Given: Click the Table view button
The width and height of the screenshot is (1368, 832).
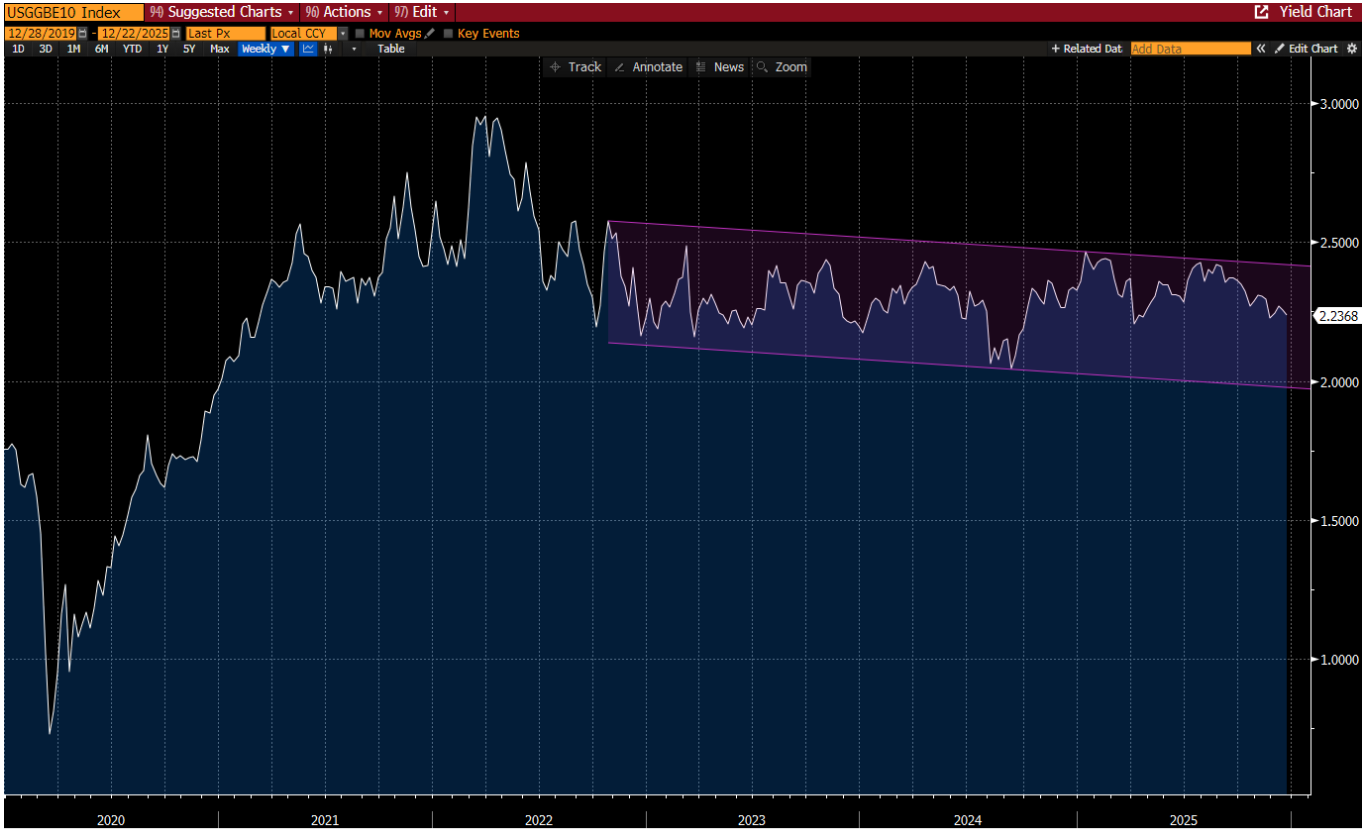Looking at the screenshot, I should [x=391, y=49].
